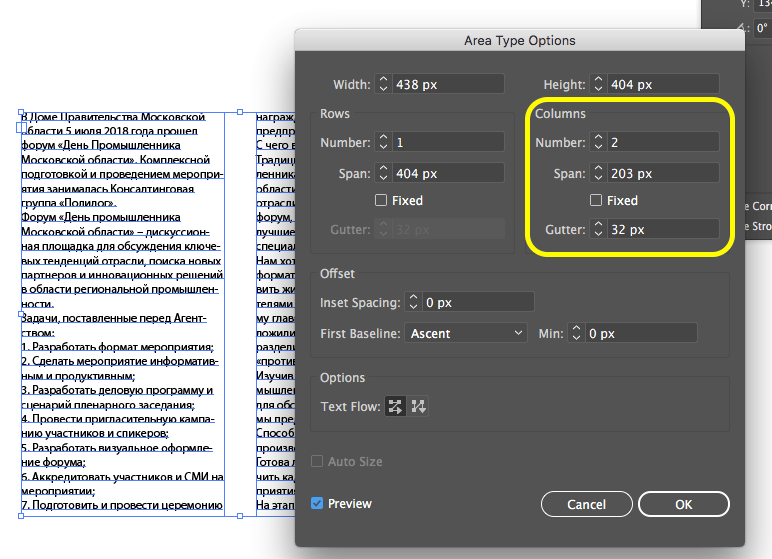Click the bottom center handle of text frame
This screenshot has height=559, width=772.
[x=240, y=516]
